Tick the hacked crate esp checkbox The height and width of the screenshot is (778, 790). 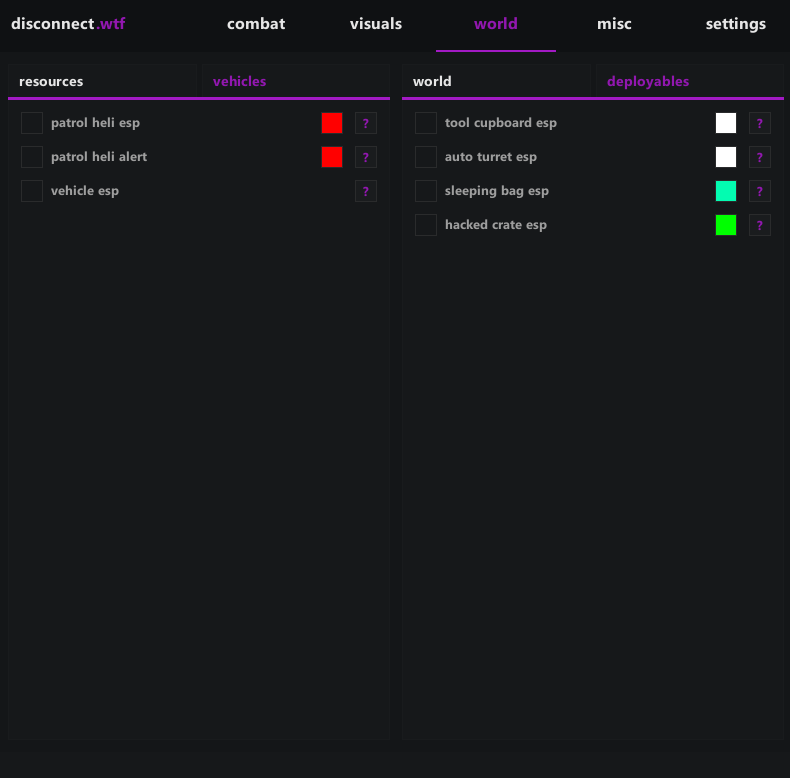[x=426, y=225]
